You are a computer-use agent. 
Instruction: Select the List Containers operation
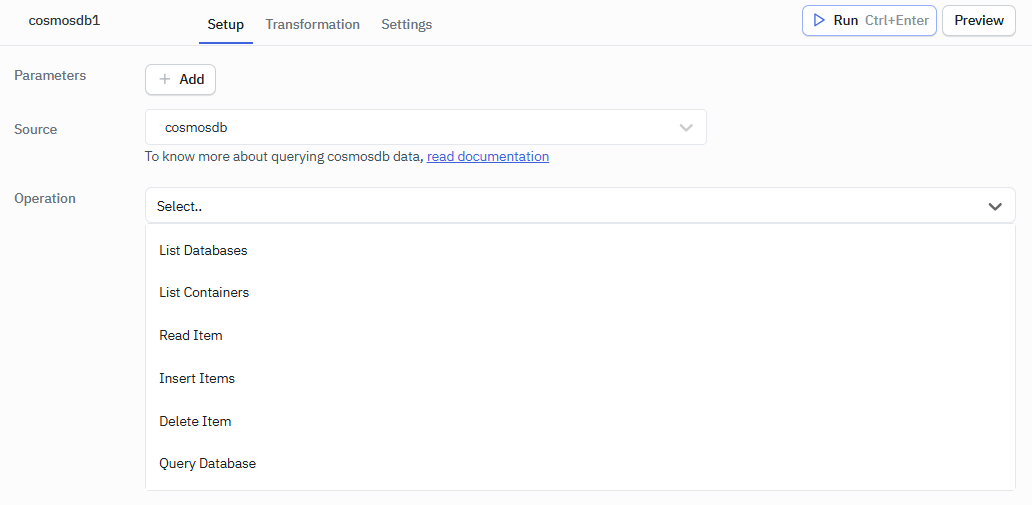point(204,293)
